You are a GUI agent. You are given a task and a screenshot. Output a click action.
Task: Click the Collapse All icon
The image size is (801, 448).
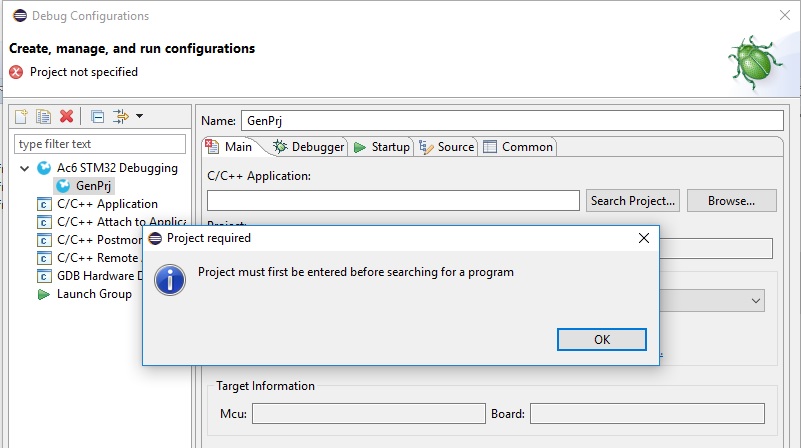point(97,116)
